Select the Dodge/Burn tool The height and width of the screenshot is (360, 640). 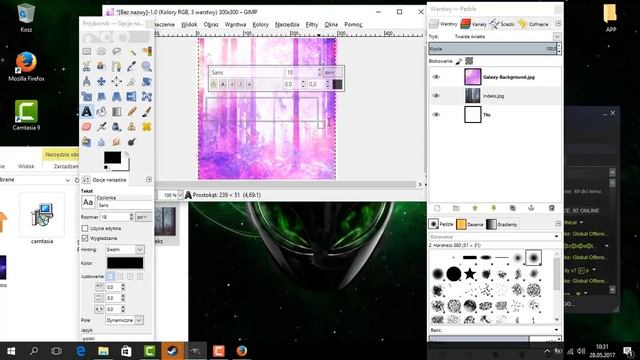(132, 142)
